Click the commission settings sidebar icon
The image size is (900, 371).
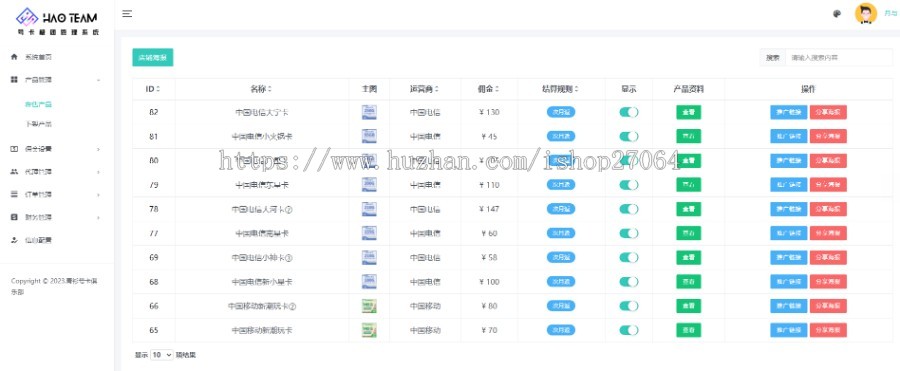[x=14, y=149]
